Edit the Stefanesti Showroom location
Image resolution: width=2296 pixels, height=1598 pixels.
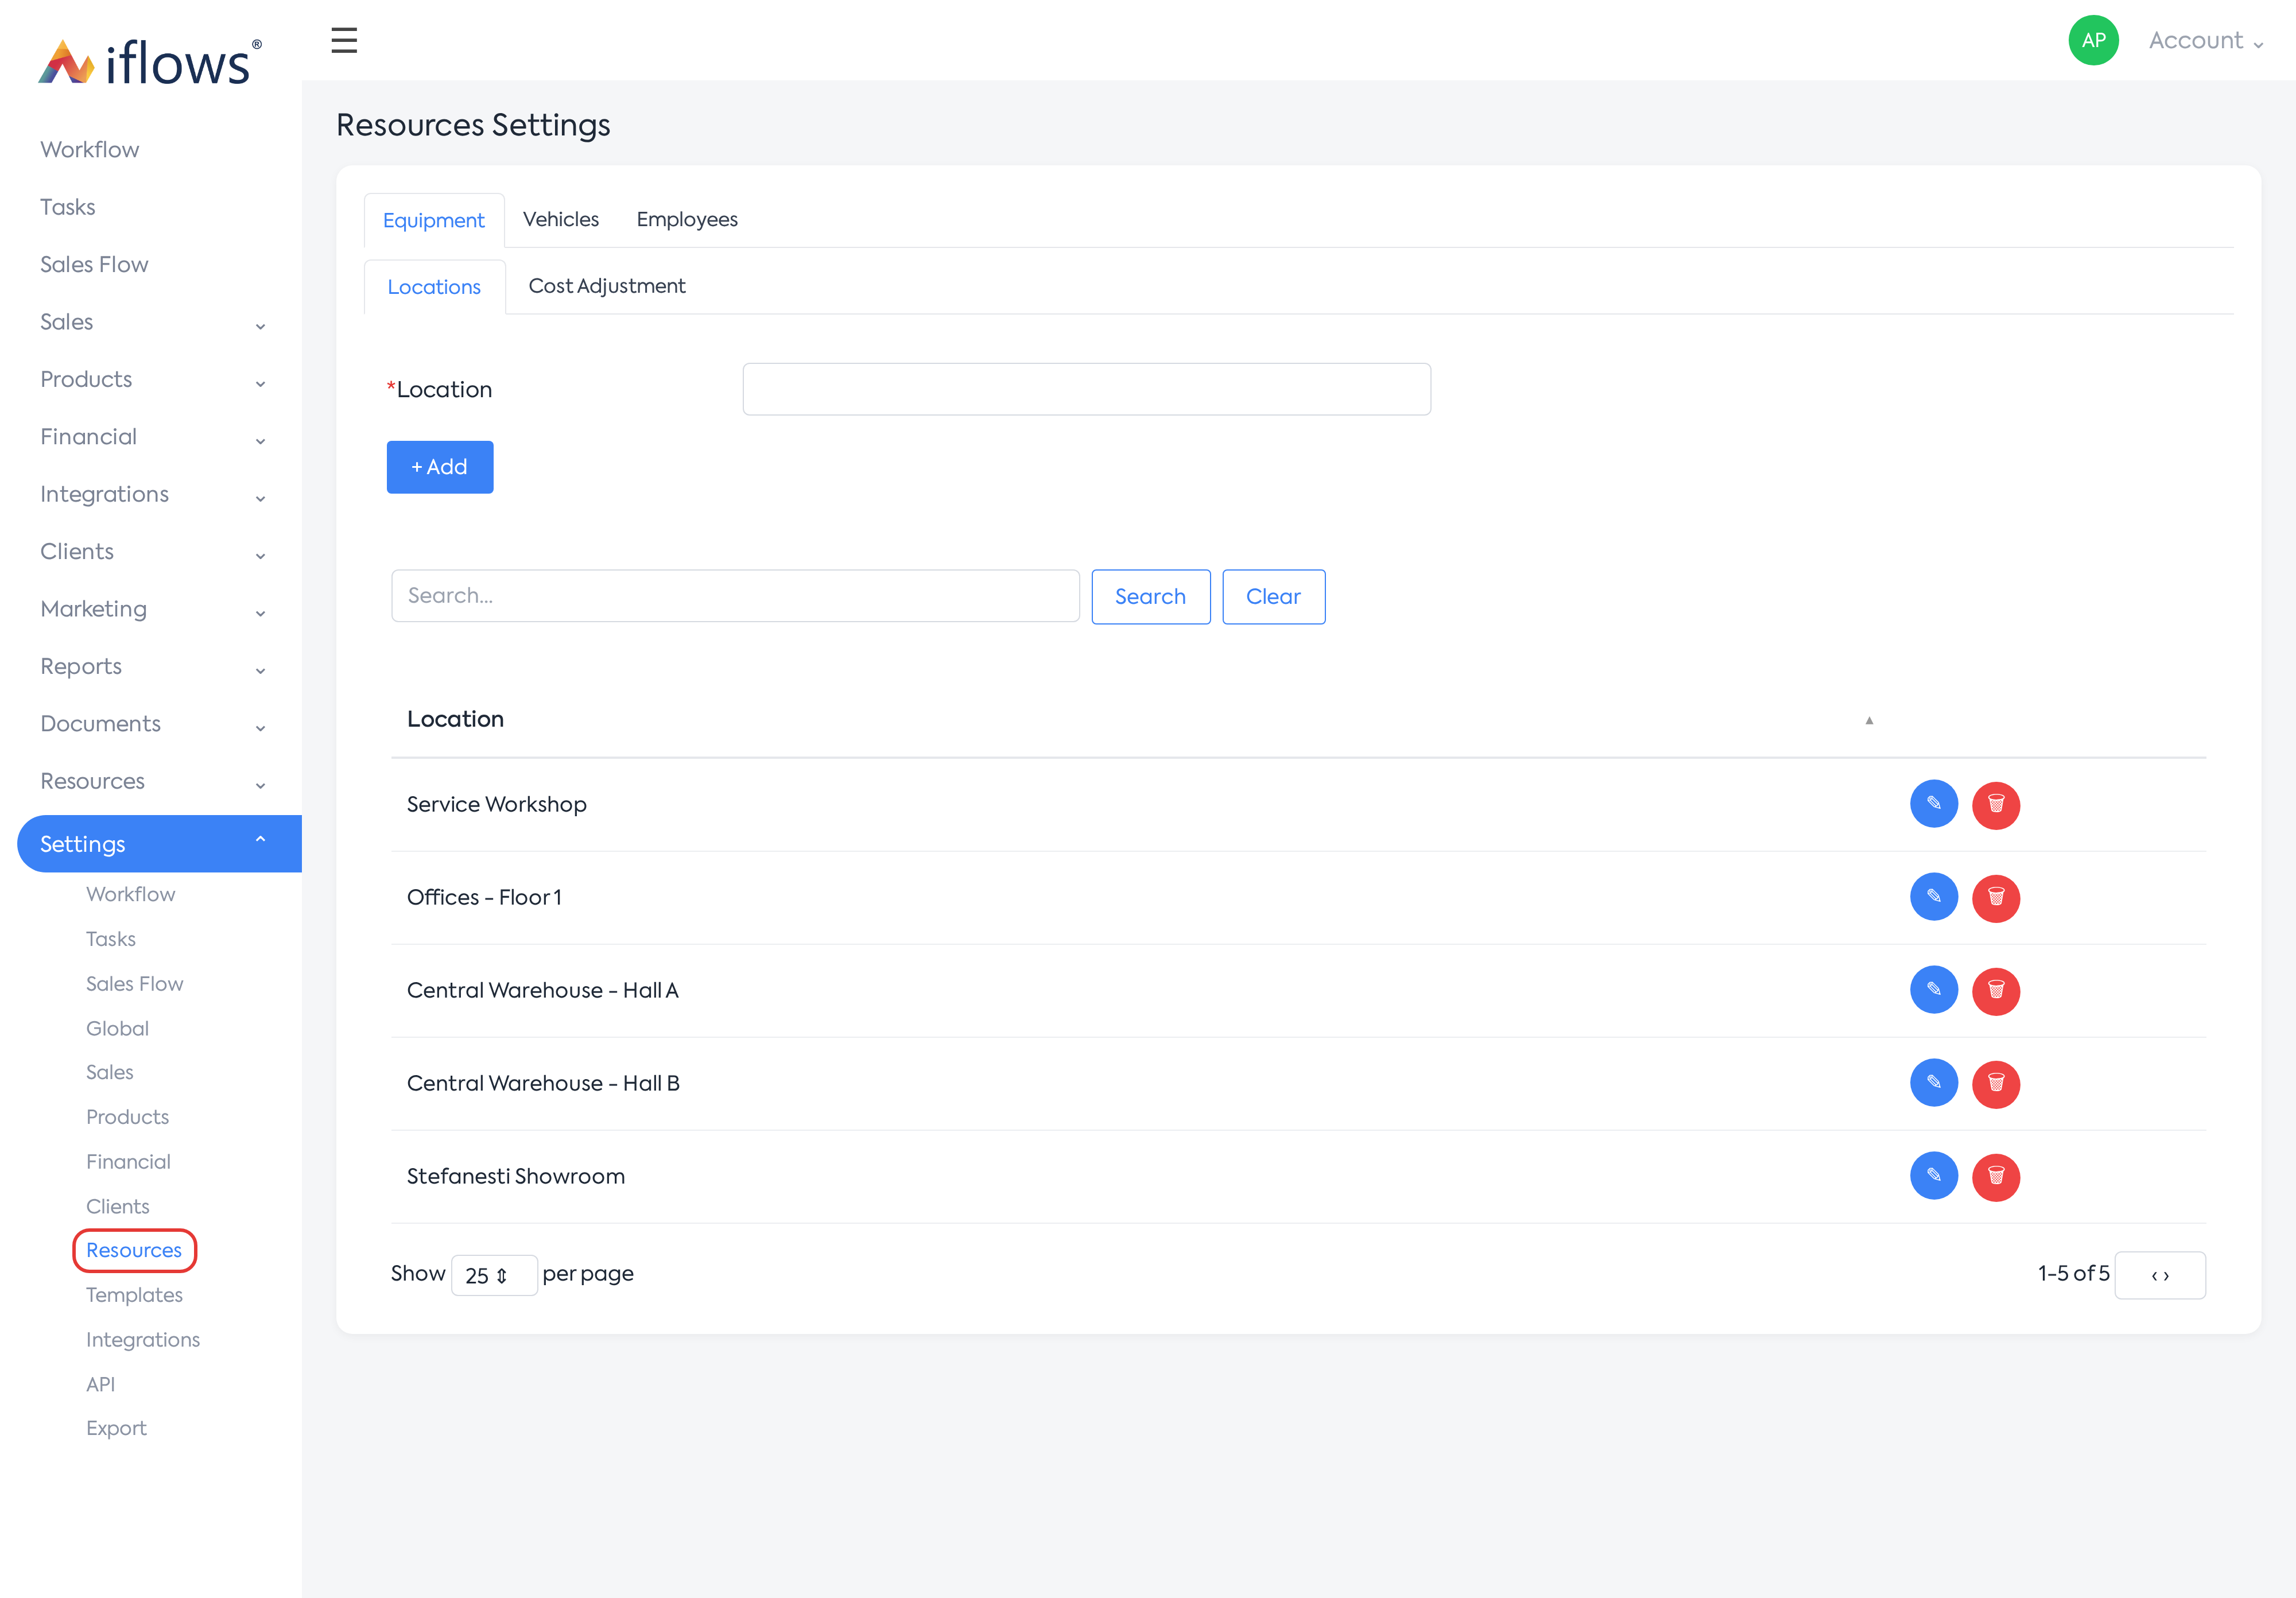(1934, 1176)
